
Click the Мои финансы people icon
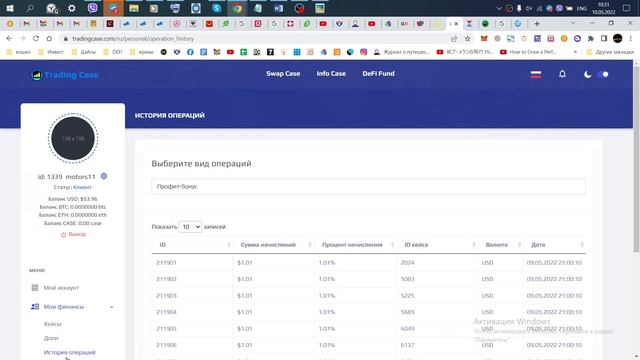[x=35, y=307]
